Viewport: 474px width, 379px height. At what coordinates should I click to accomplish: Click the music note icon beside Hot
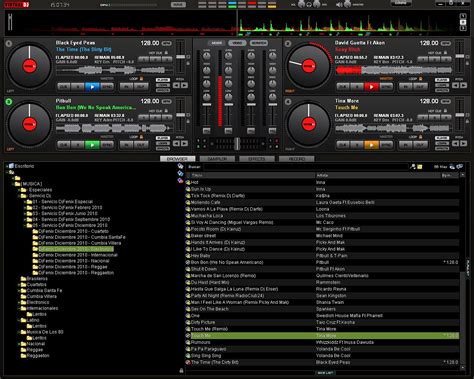tap(188, 182)
